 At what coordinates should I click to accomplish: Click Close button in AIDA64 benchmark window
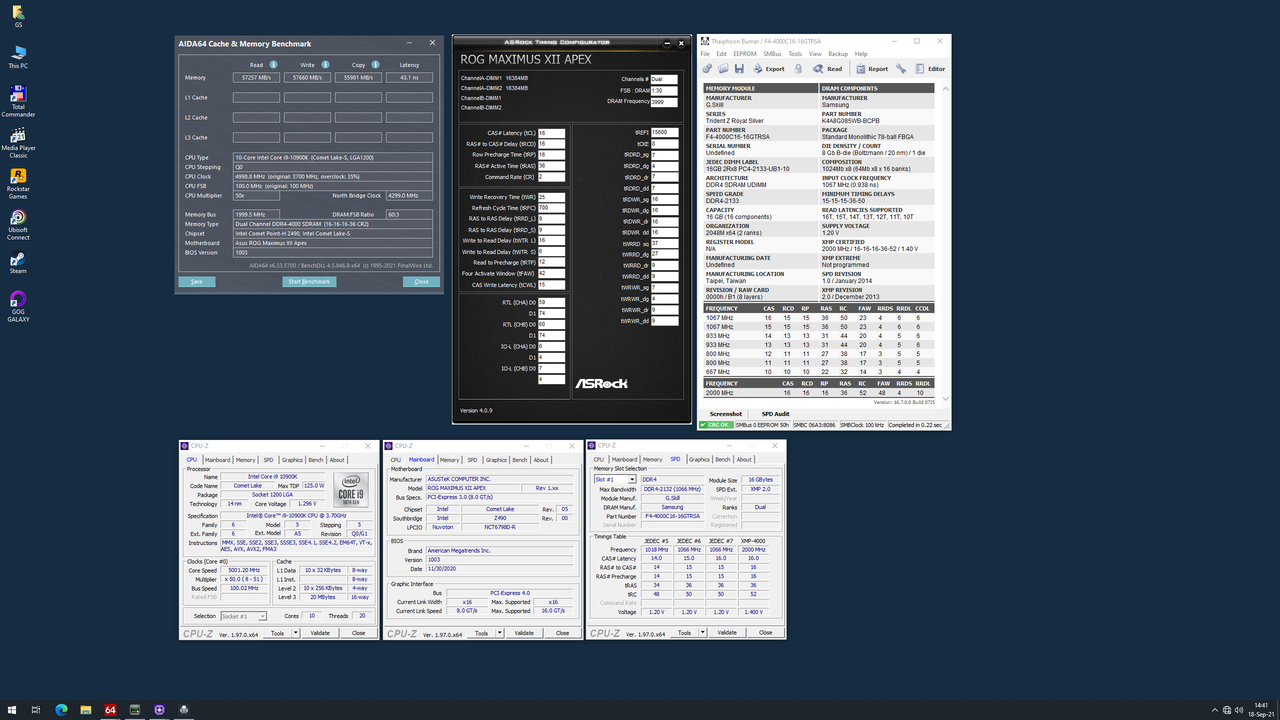421,281
